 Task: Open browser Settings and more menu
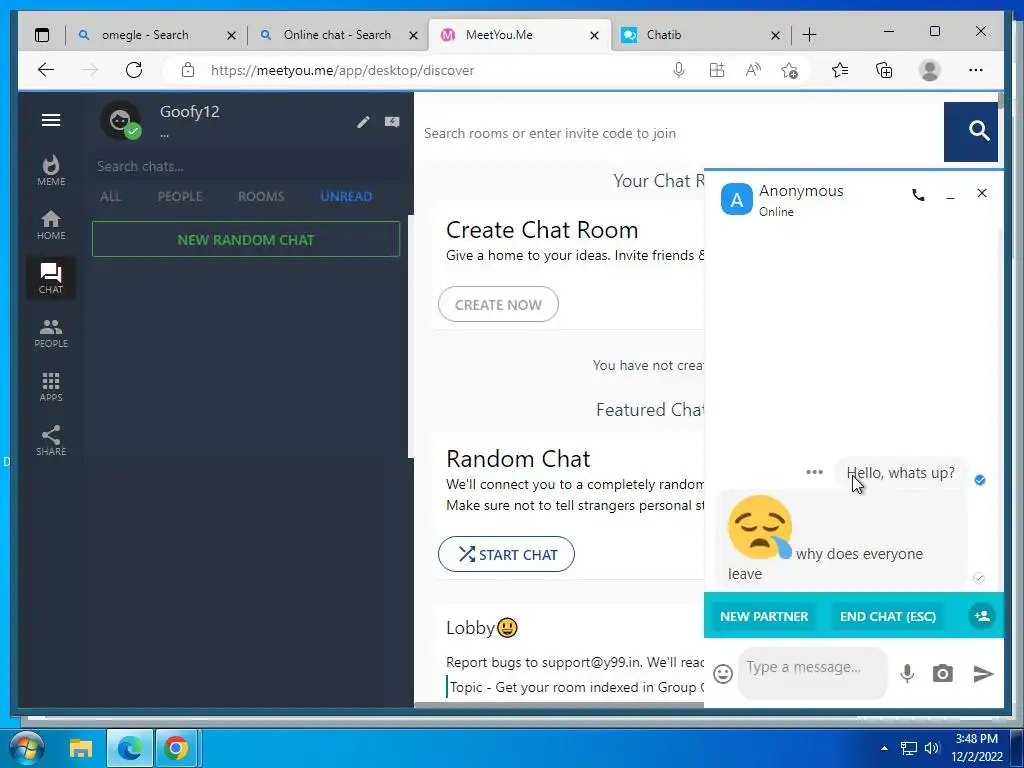(x=976, y=70)
